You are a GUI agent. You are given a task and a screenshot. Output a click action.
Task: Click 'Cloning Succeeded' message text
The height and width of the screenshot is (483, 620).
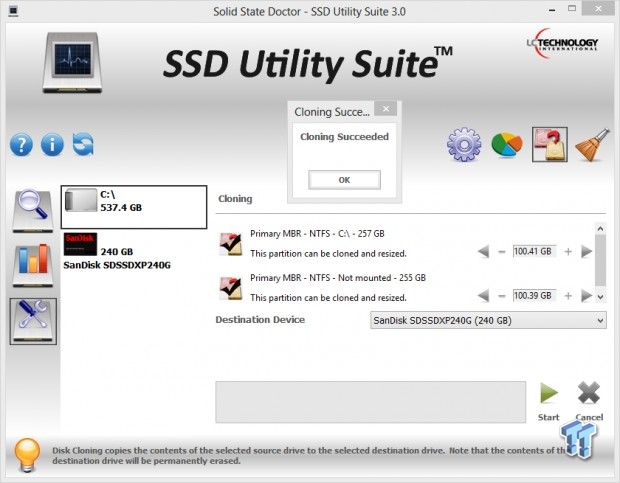344,137
